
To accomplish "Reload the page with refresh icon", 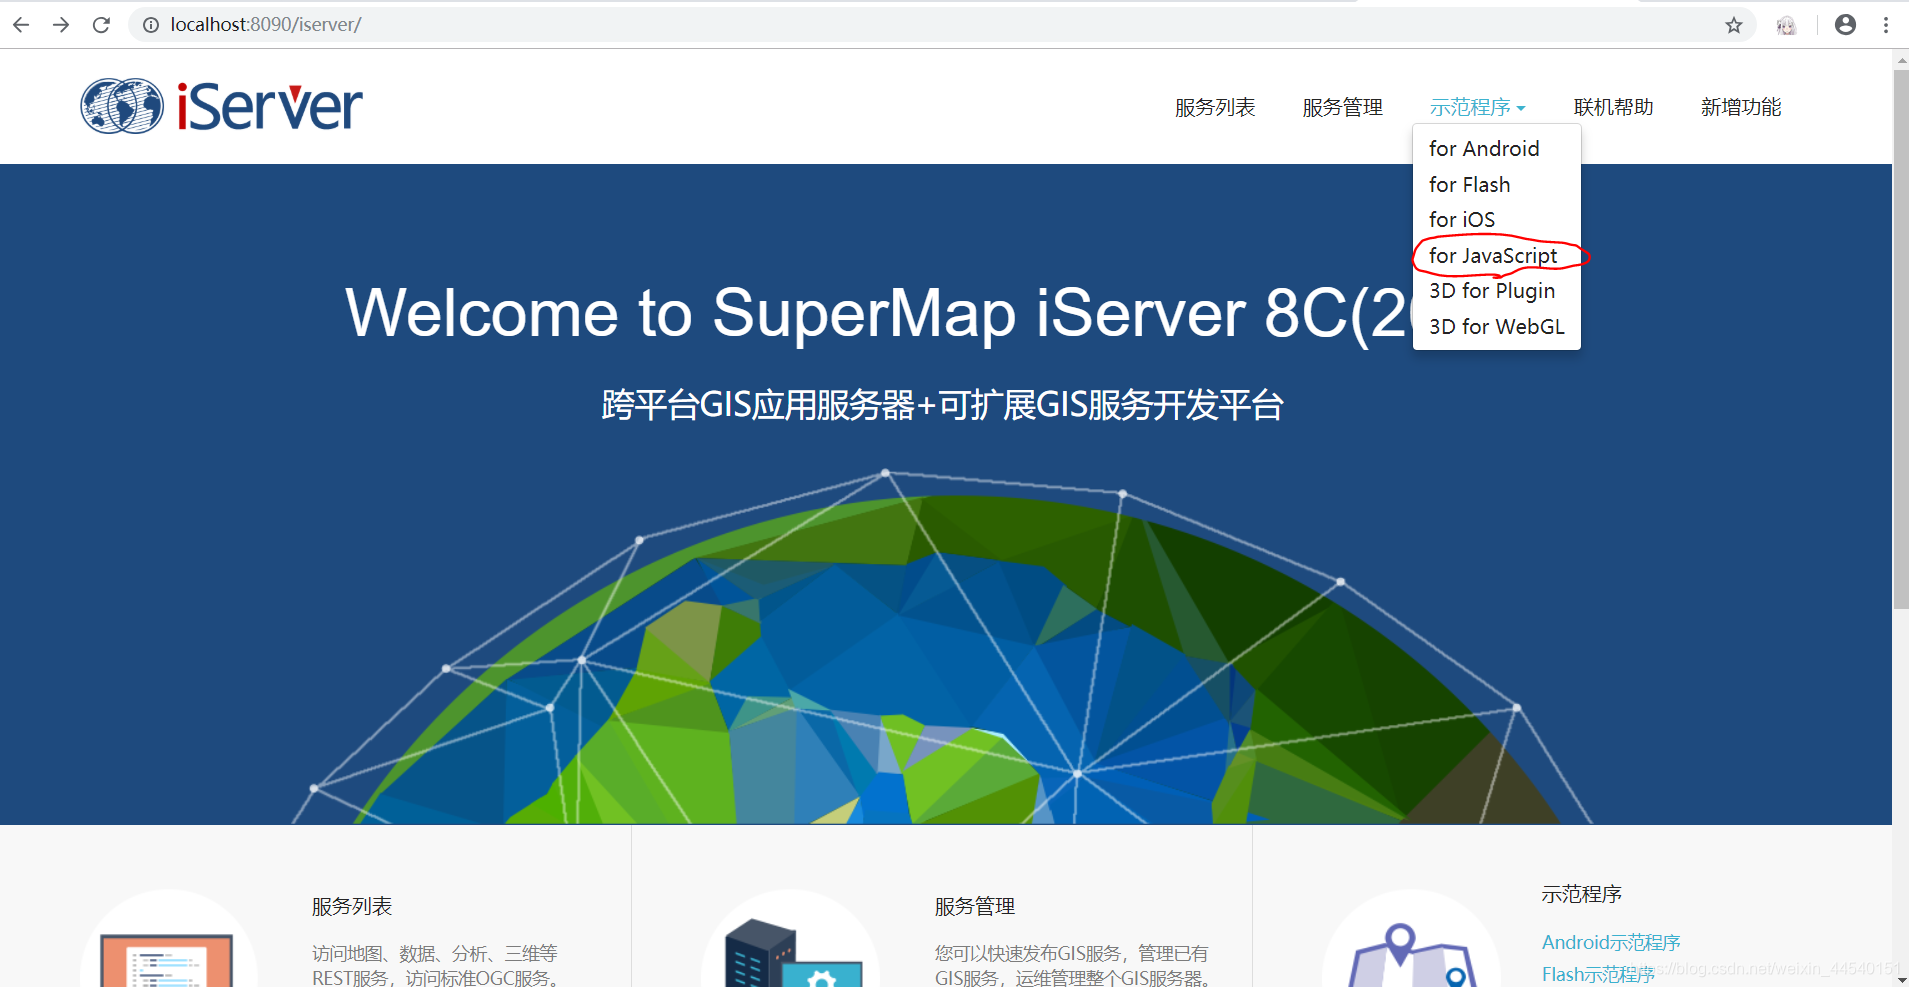I will pos(101,25).
